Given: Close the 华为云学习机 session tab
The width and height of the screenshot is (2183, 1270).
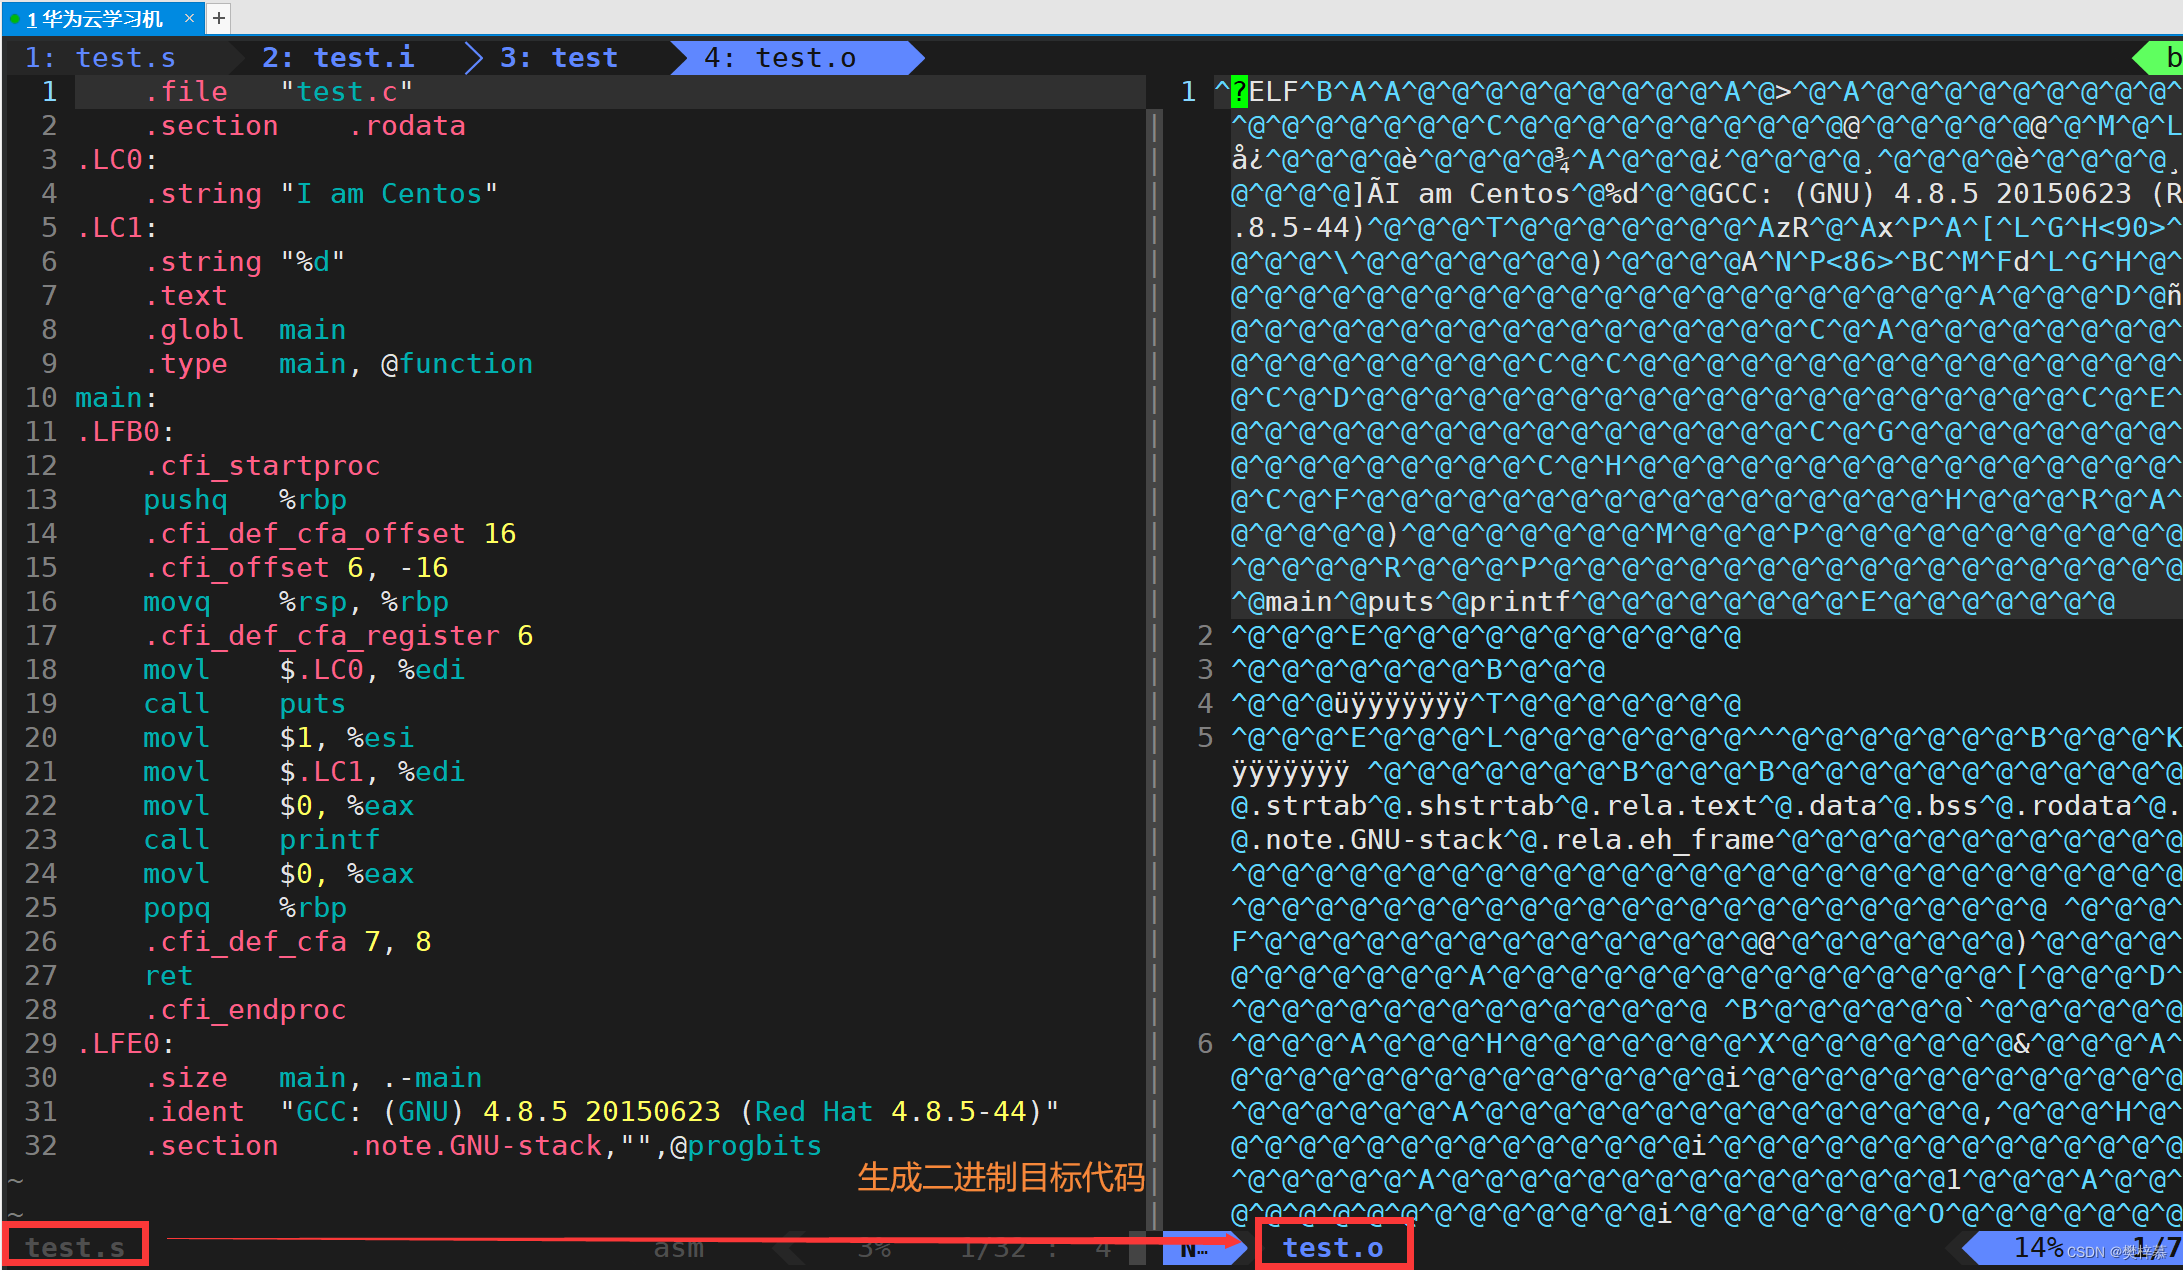Looking at the screenshot, I should point(189,18).
